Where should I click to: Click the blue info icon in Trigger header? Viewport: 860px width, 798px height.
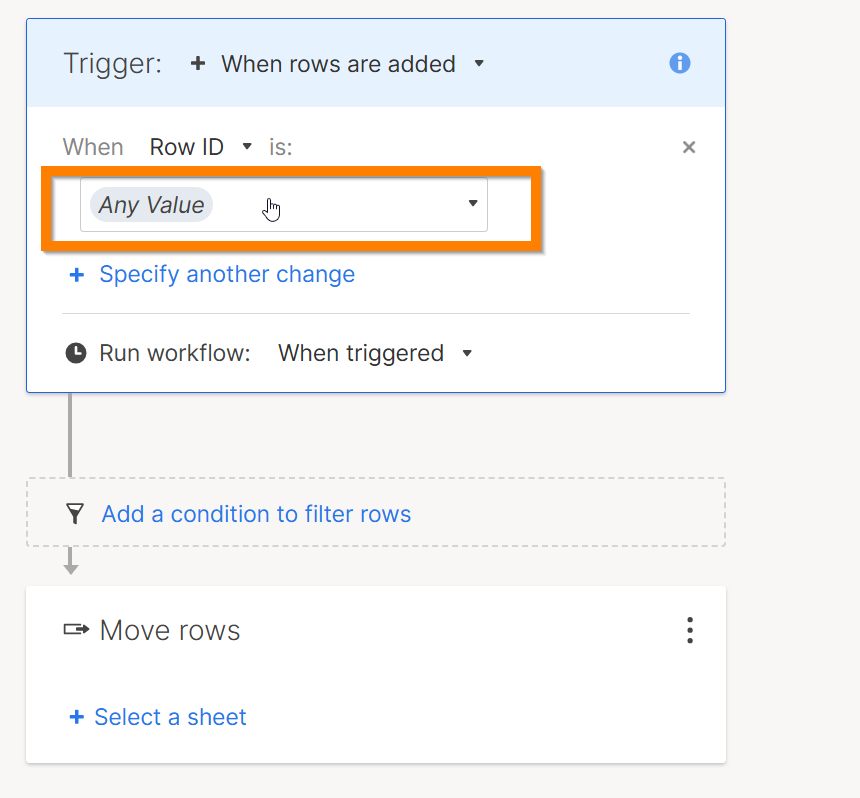click(x=680, y=64)
